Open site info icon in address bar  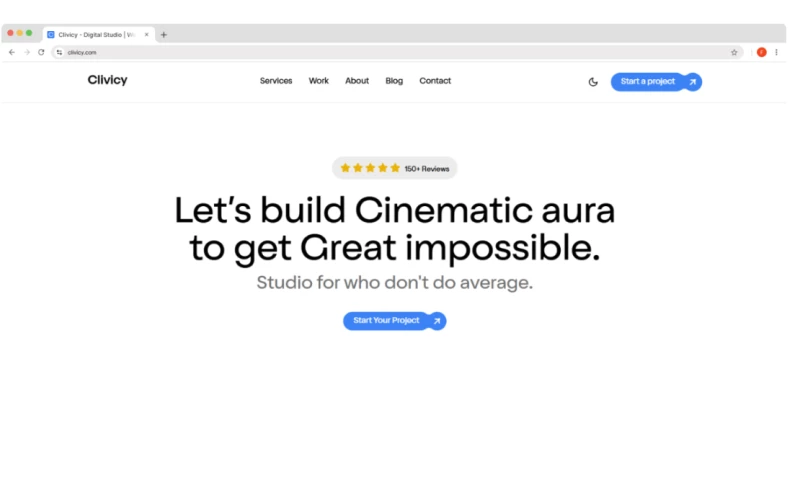(x=59, y=53)
